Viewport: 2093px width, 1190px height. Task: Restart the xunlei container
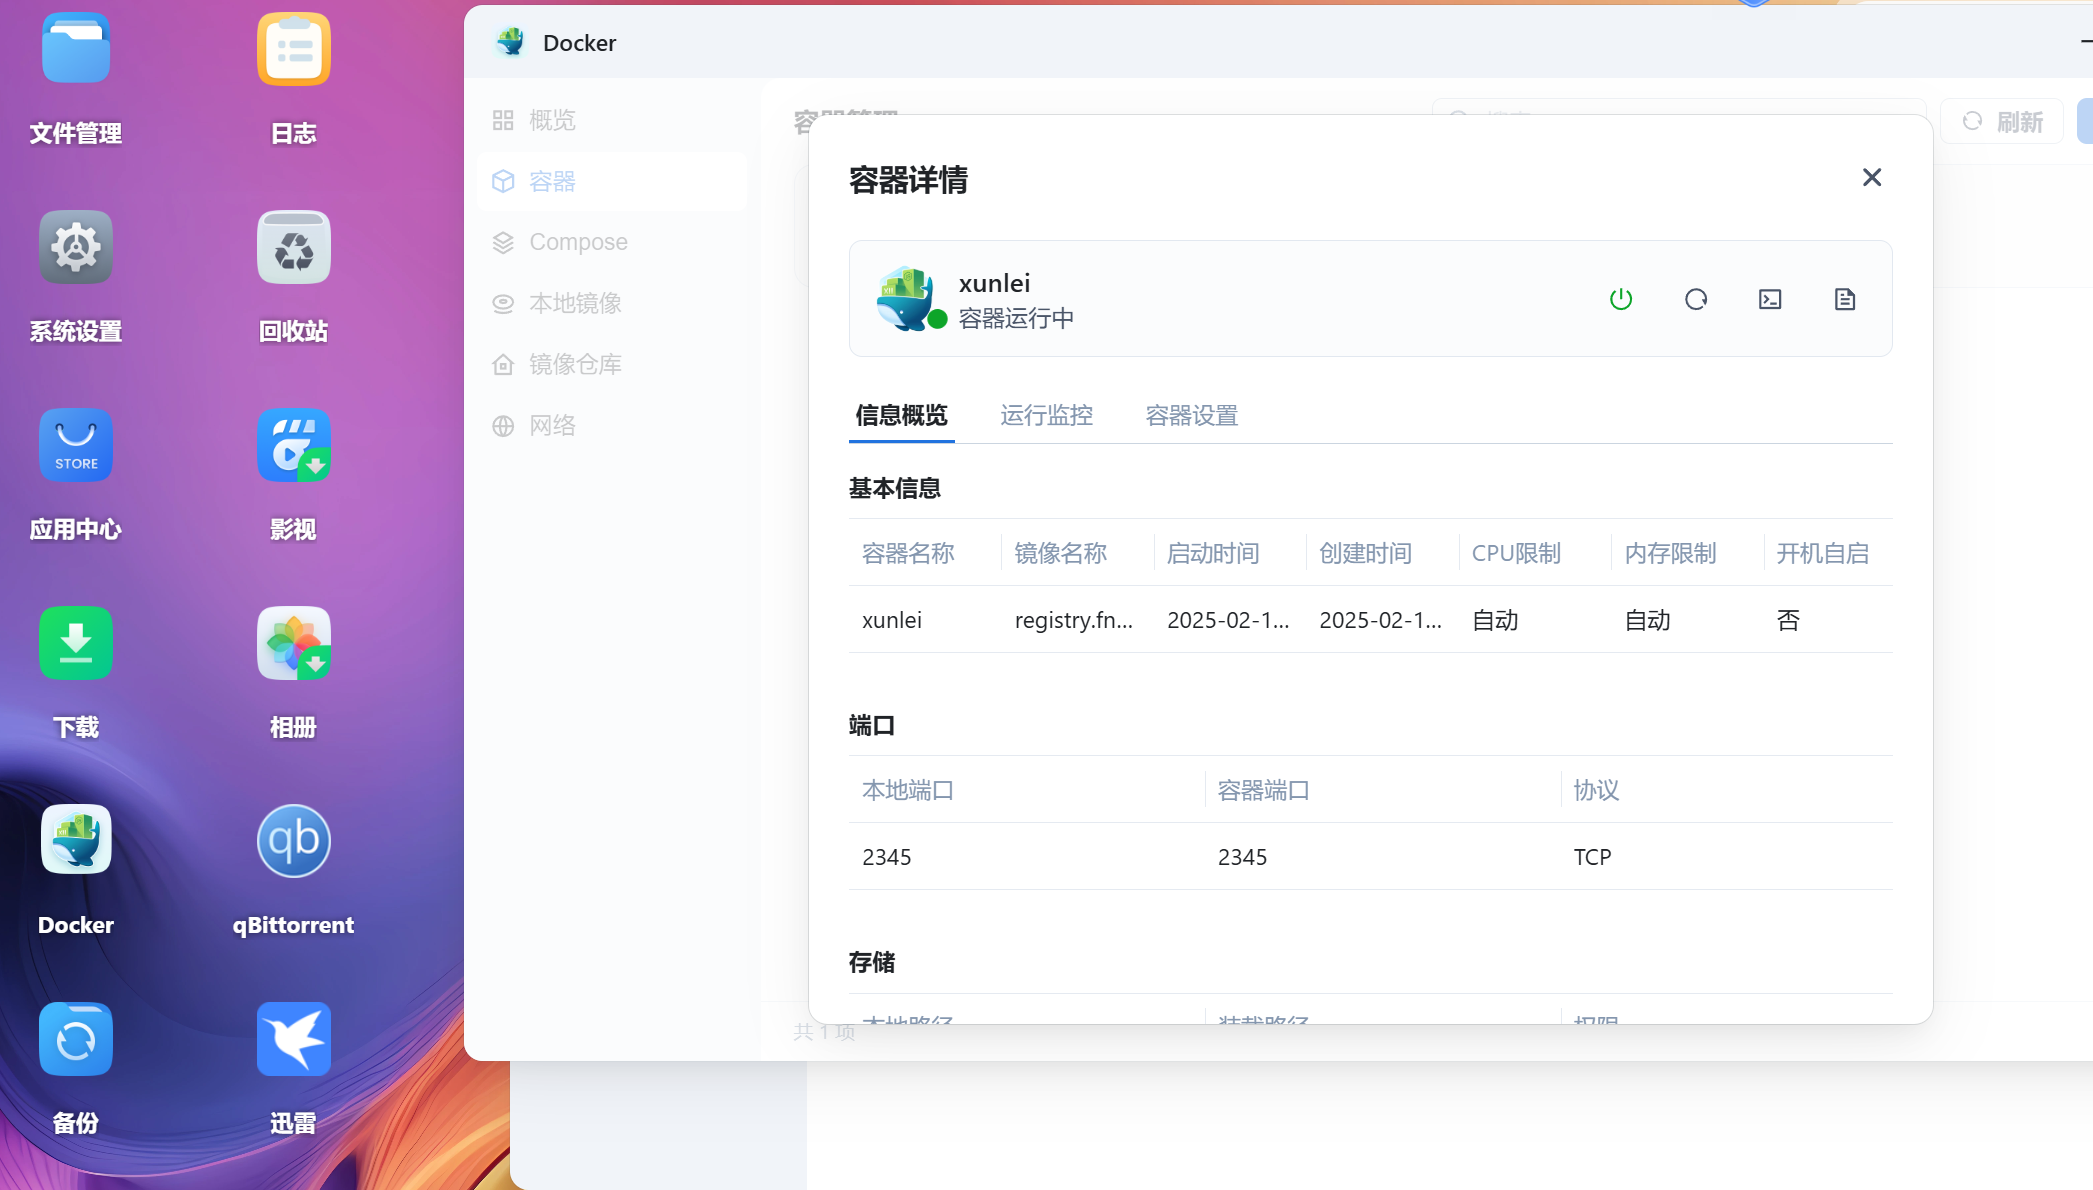(1696, 299)
